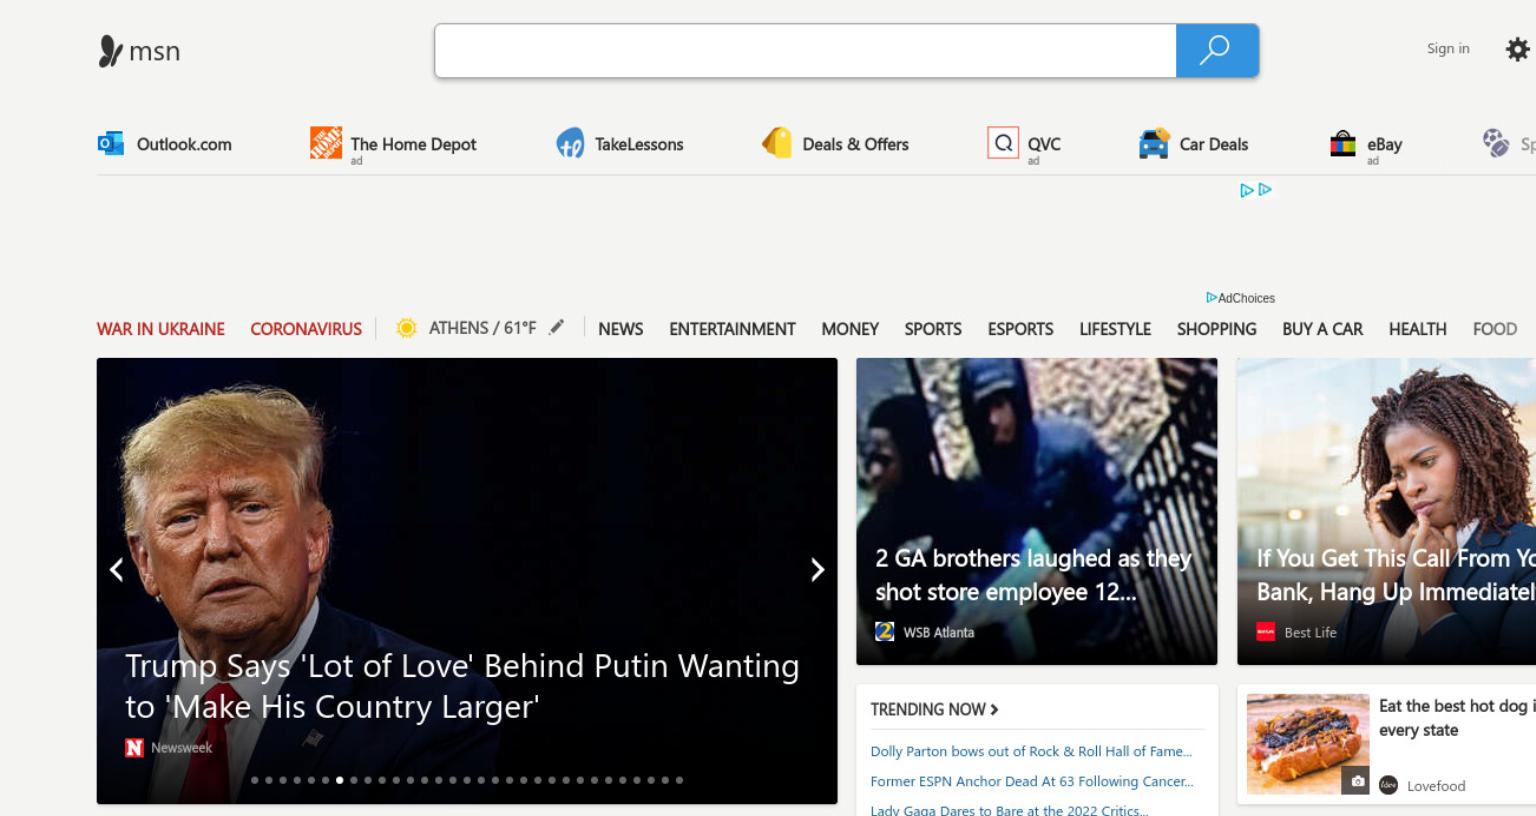Open MONEY tab
Image resolution: width=1536 pixels, height=816 pixels.
[x=850, y=329]
